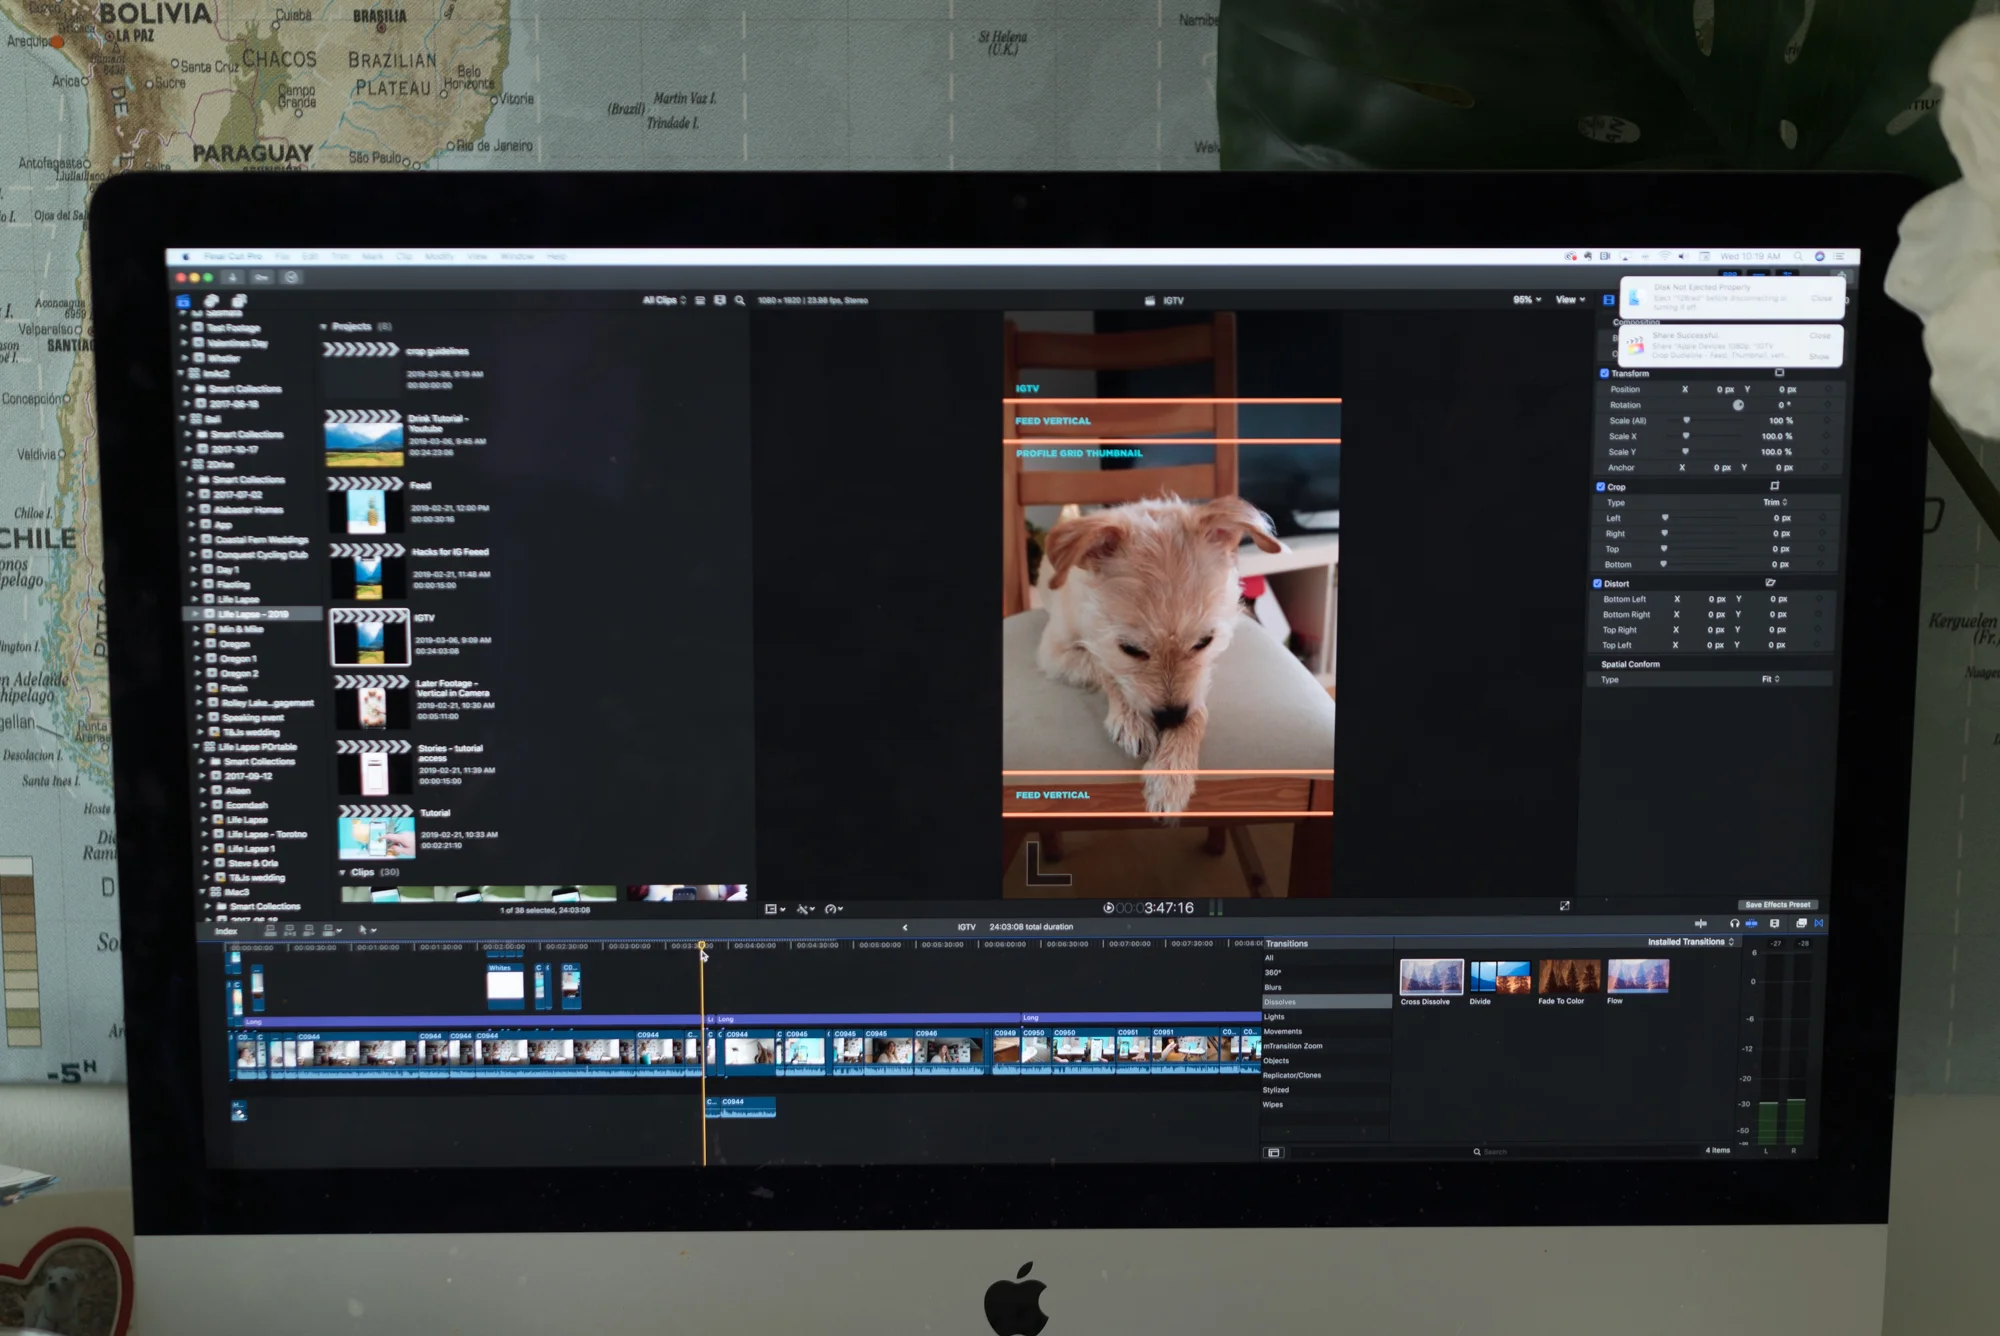Viewport: 2000px width, 1336px height.
Task: Open the All Clips filter dropdown
Action: [x=664, y=300]
